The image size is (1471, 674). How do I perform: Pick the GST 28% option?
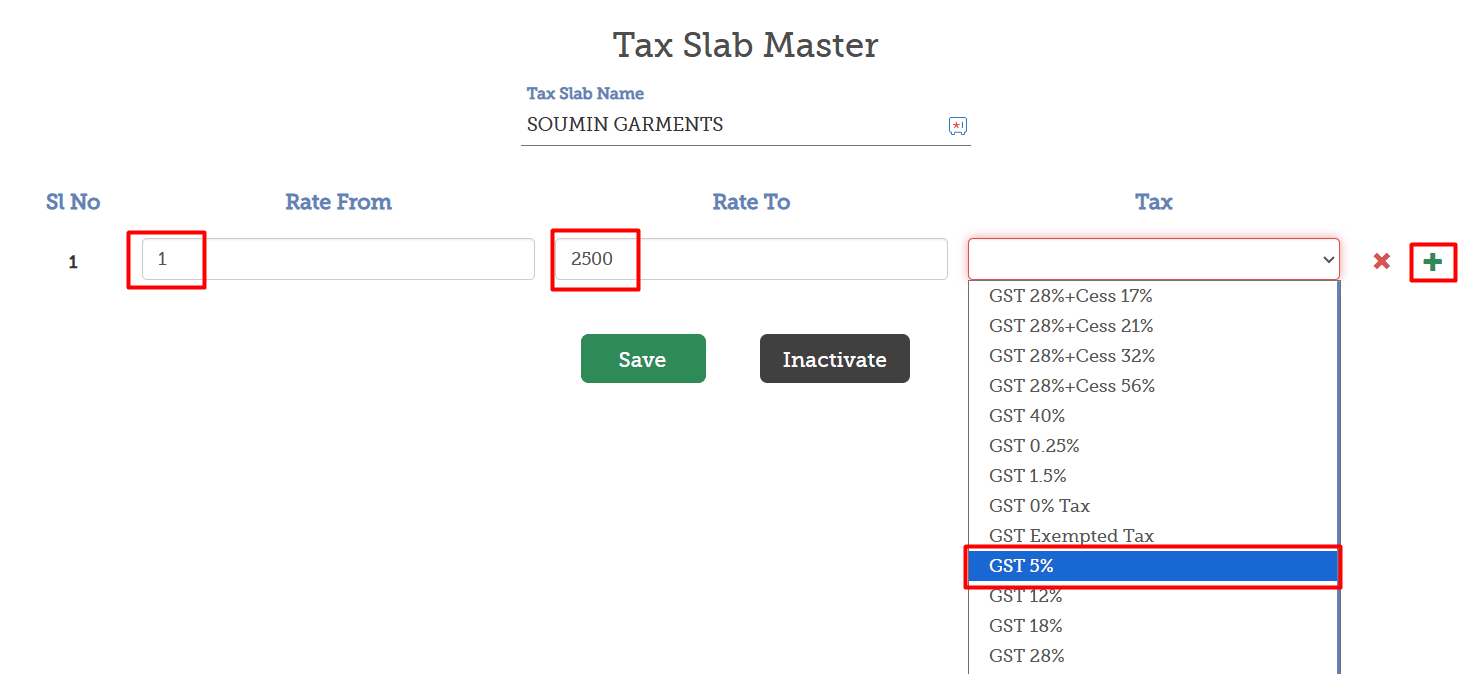tap(1152, 656)
